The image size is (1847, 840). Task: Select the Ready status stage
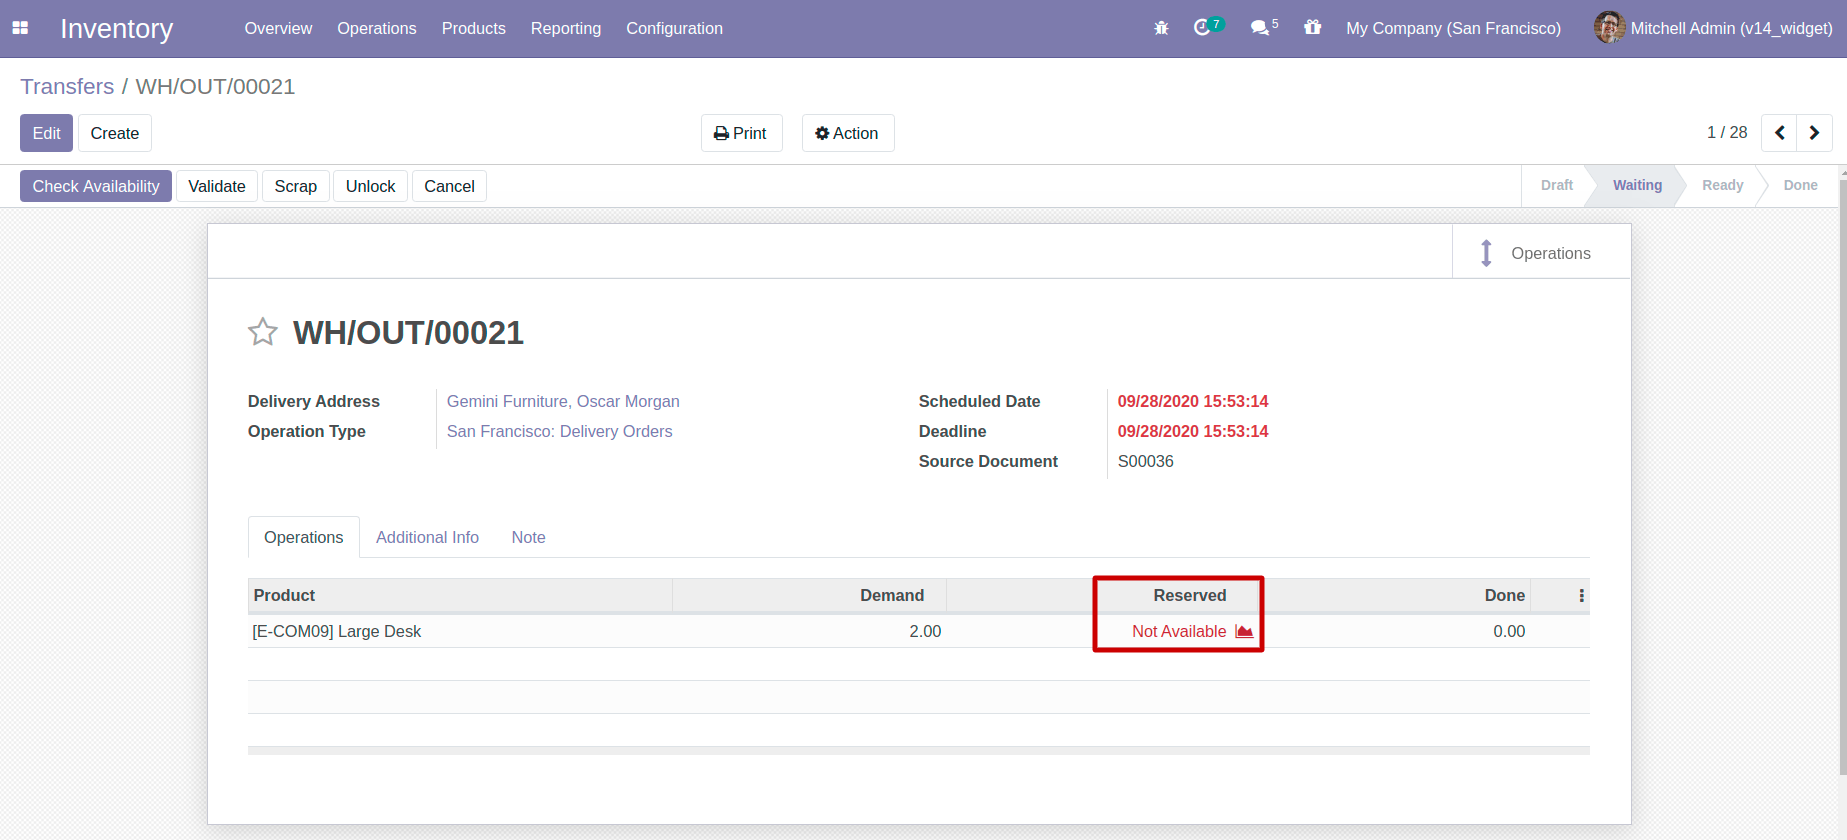pos(1722,185)
